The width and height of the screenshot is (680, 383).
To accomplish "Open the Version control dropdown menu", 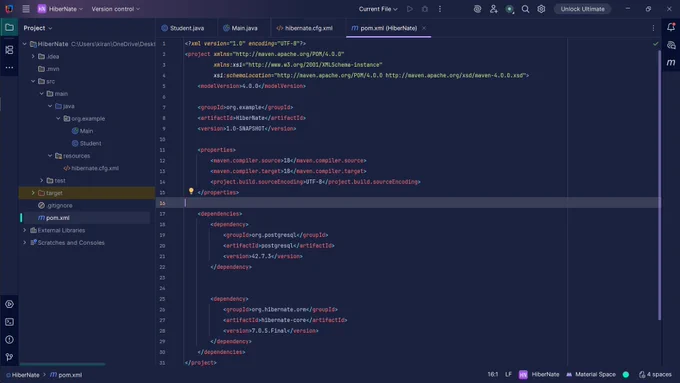I will click(115, 9).
